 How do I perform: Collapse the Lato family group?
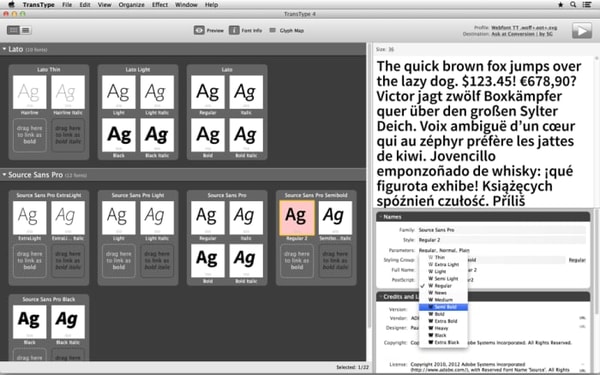pos(4,49)
